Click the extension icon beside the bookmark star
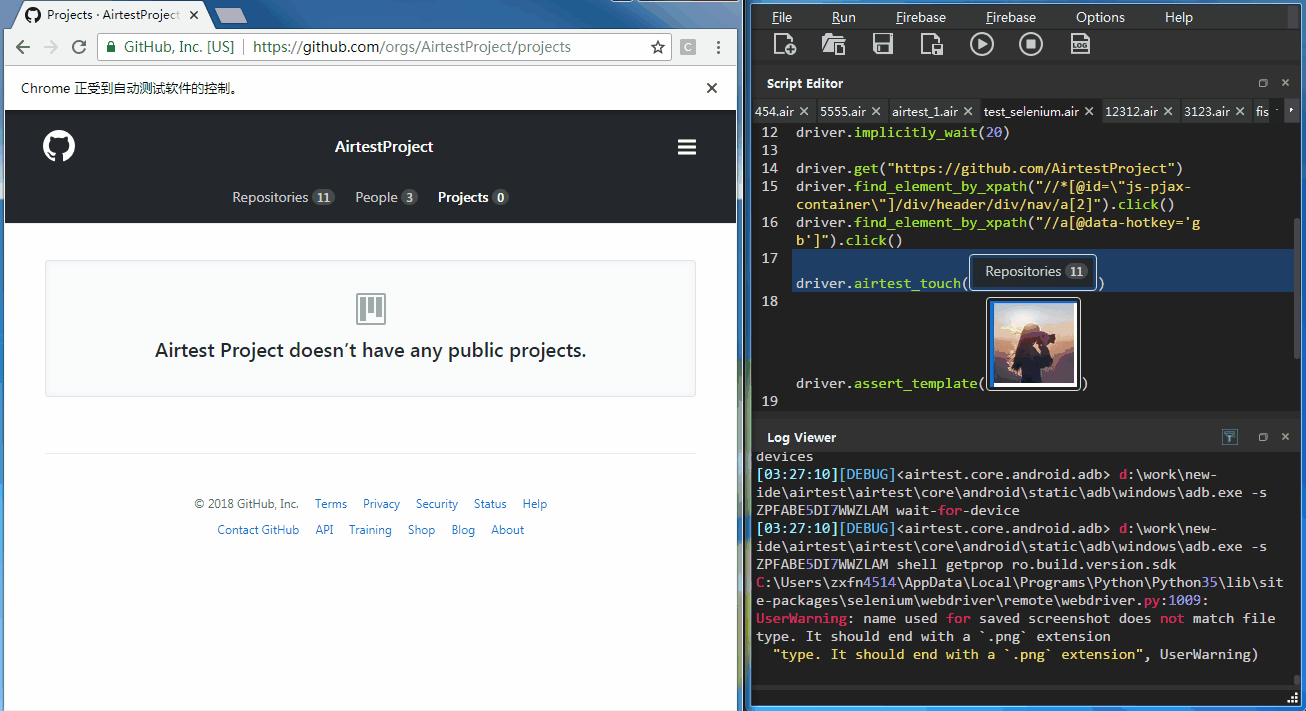 (688, 47)
